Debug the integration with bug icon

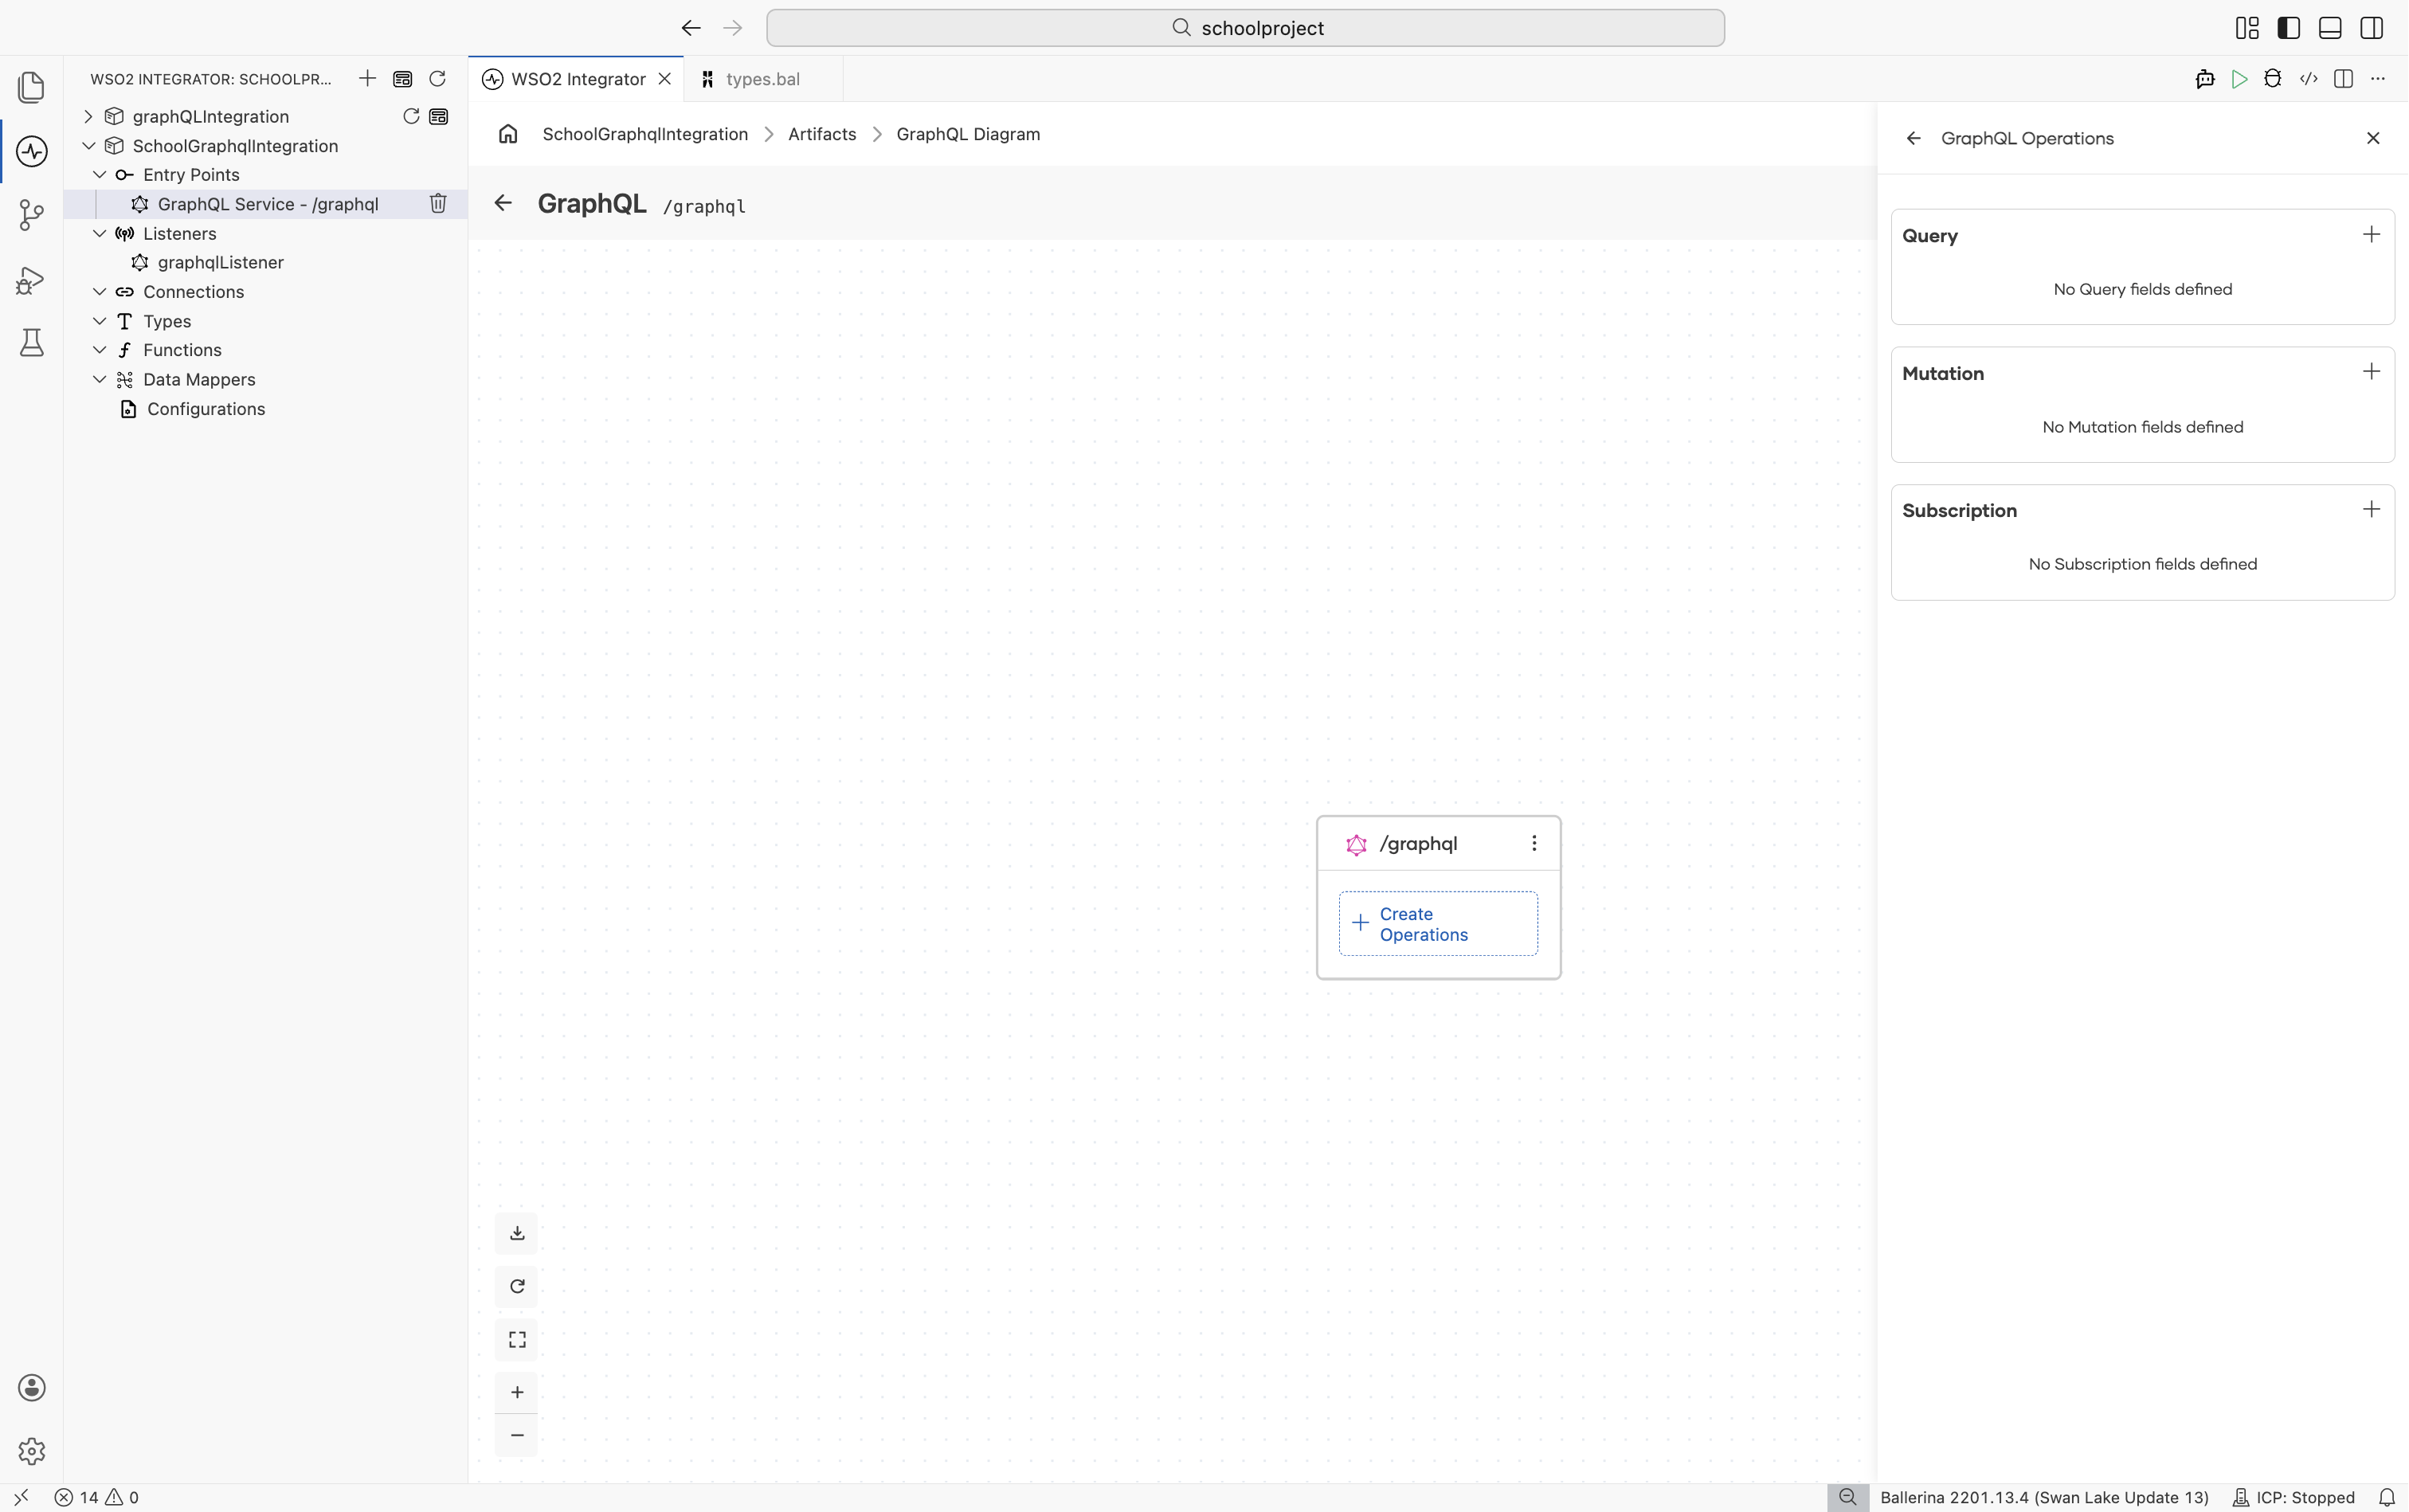point(2273,79)
